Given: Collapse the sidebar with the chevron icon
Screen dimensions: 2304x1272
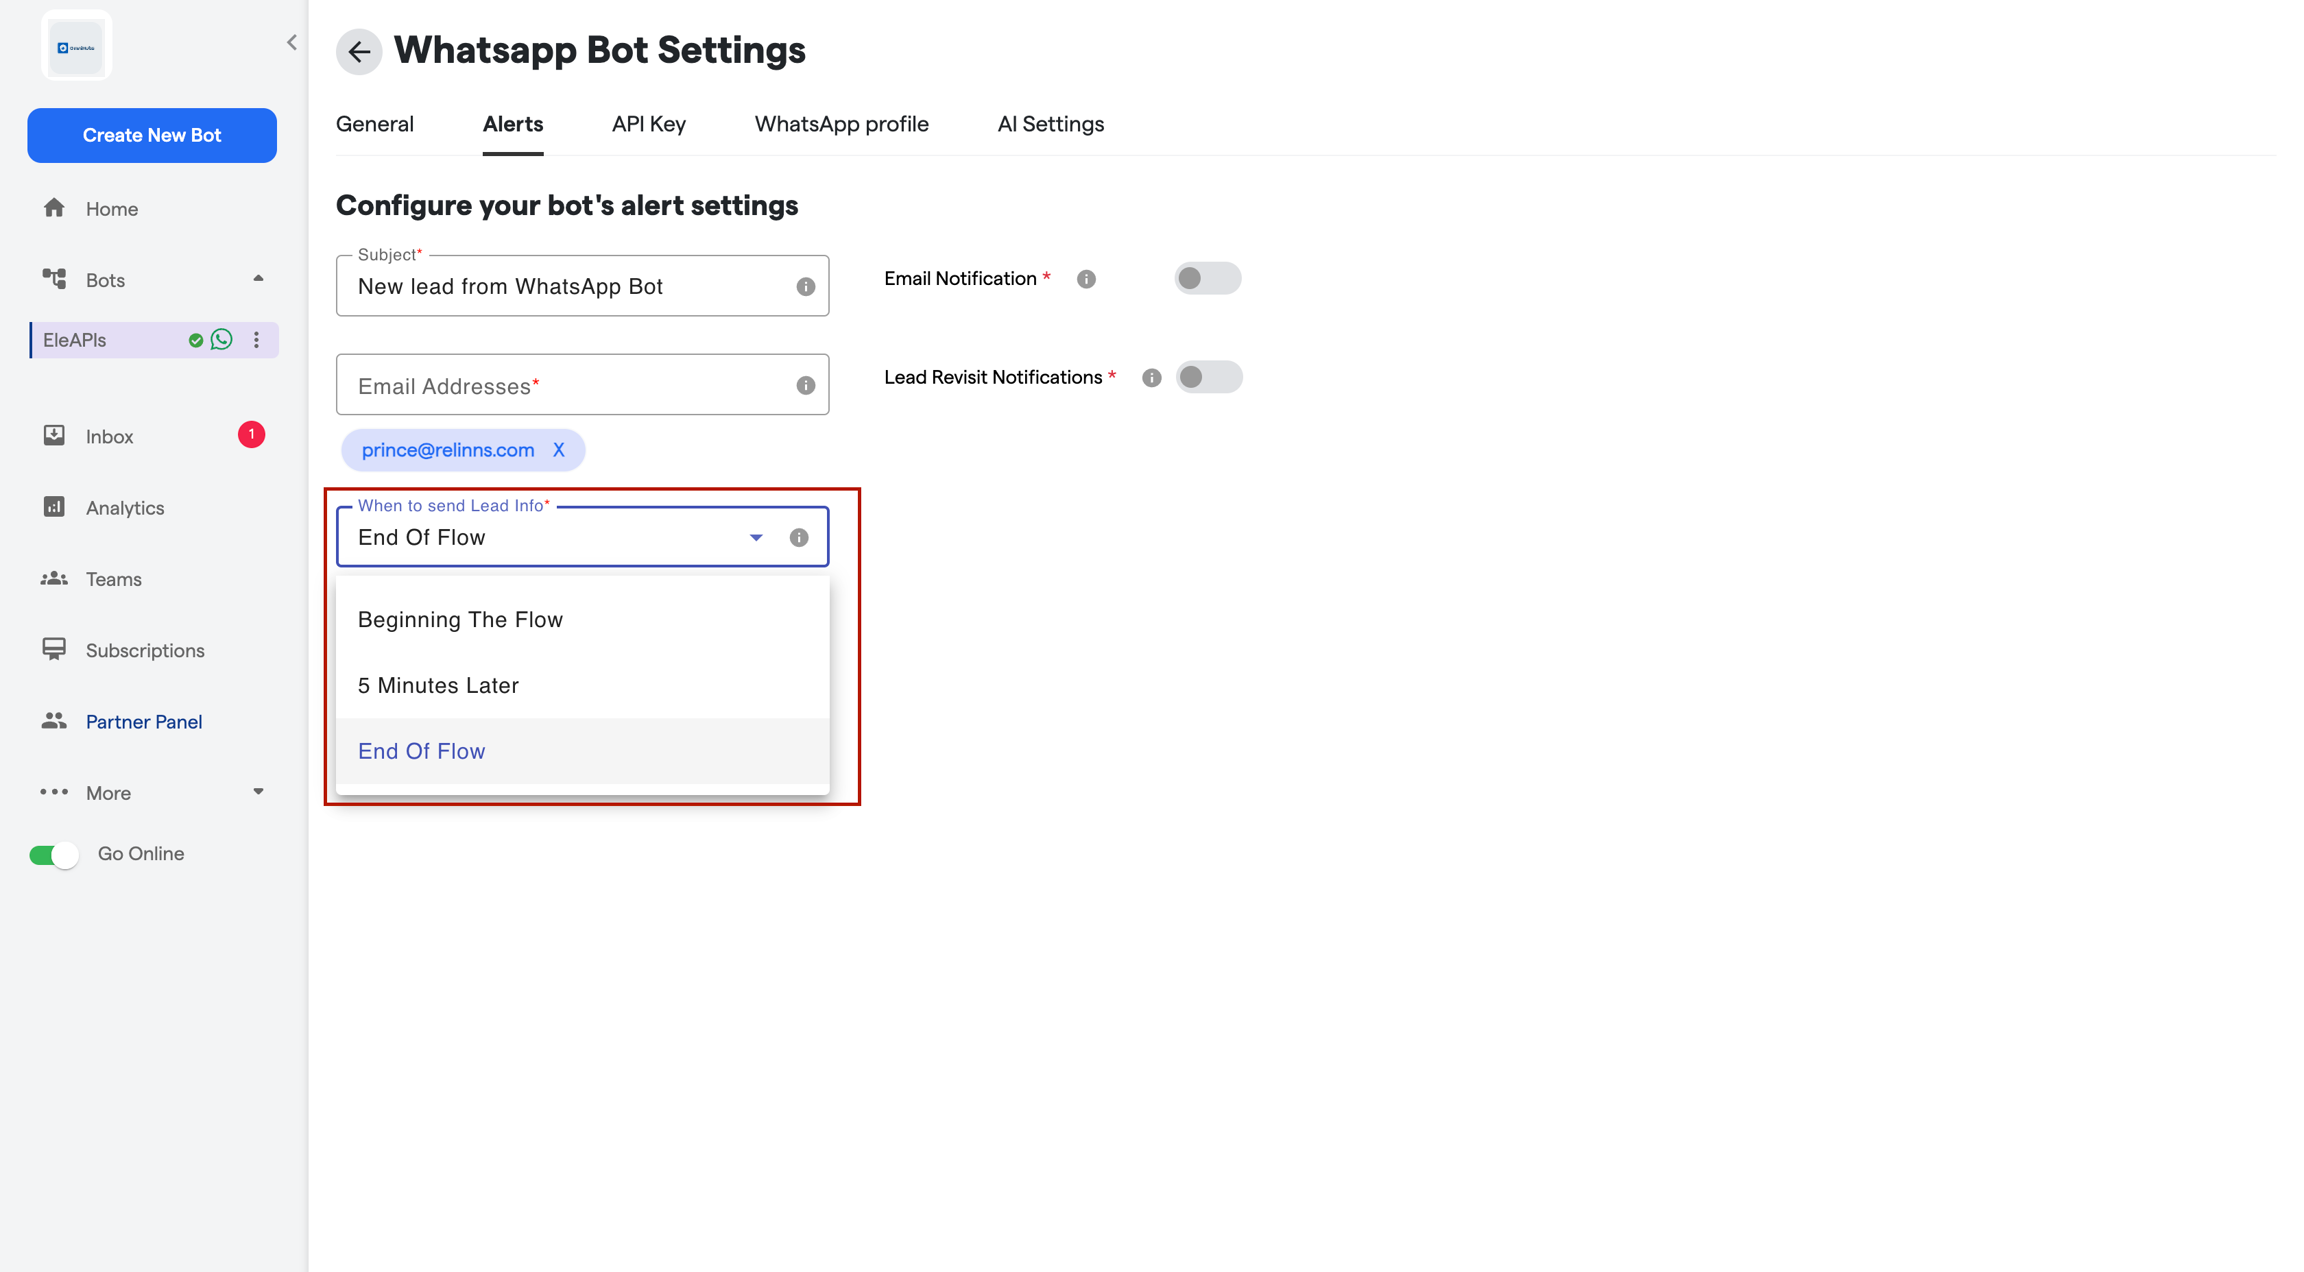Looking at the screenshot, I should (291, 43).
